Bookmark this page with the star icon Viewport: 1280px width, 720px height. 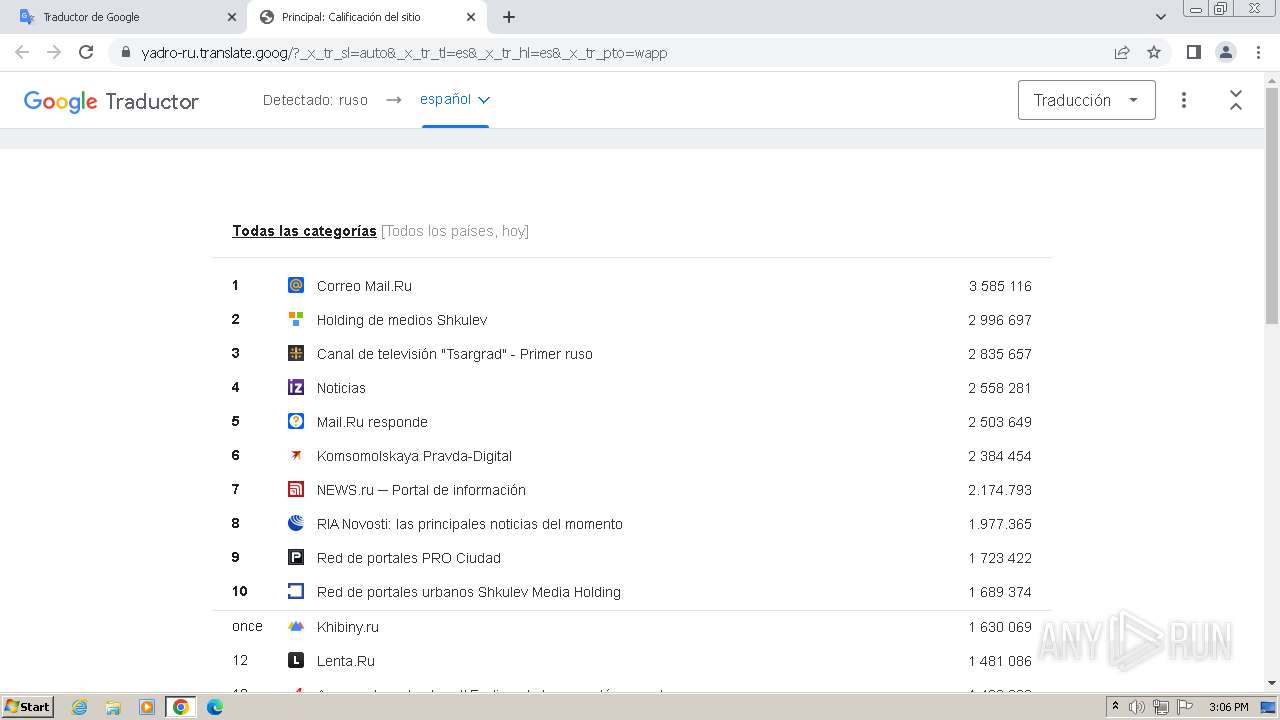[x=1154, y=52]
